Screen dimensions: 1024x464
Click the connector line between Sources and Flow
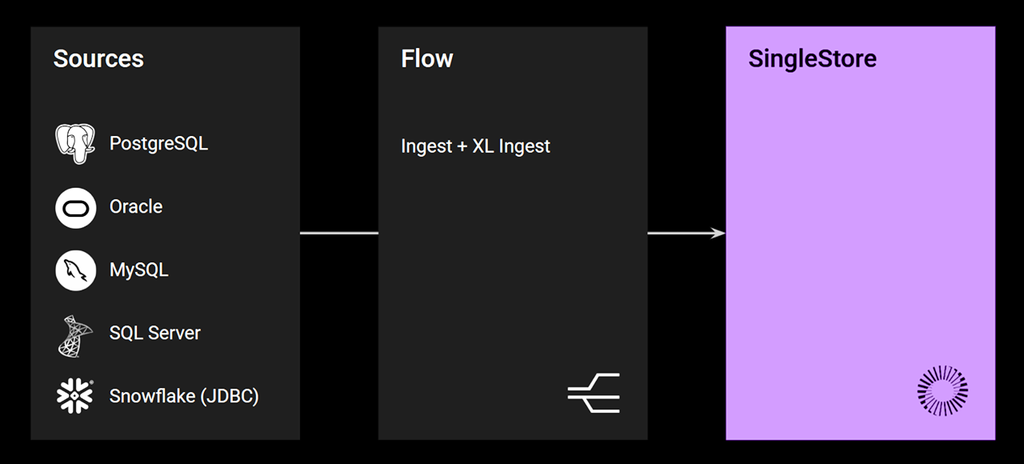tap(339, 233)
